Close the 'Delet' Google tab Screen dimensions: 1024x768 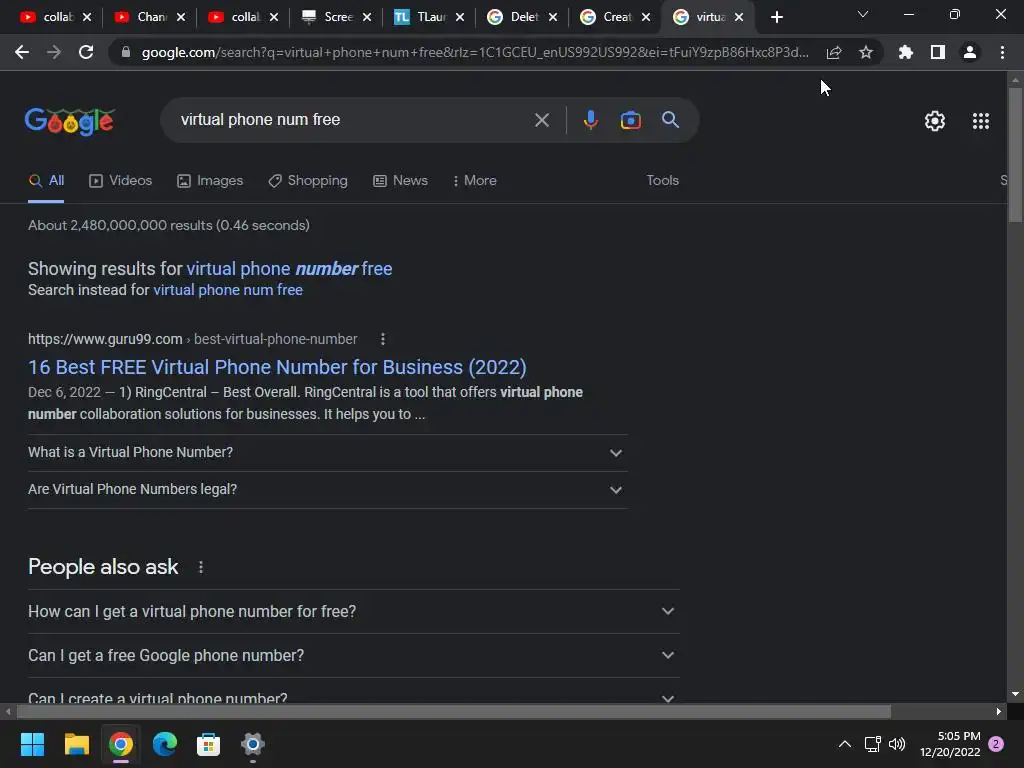[553, 17]
